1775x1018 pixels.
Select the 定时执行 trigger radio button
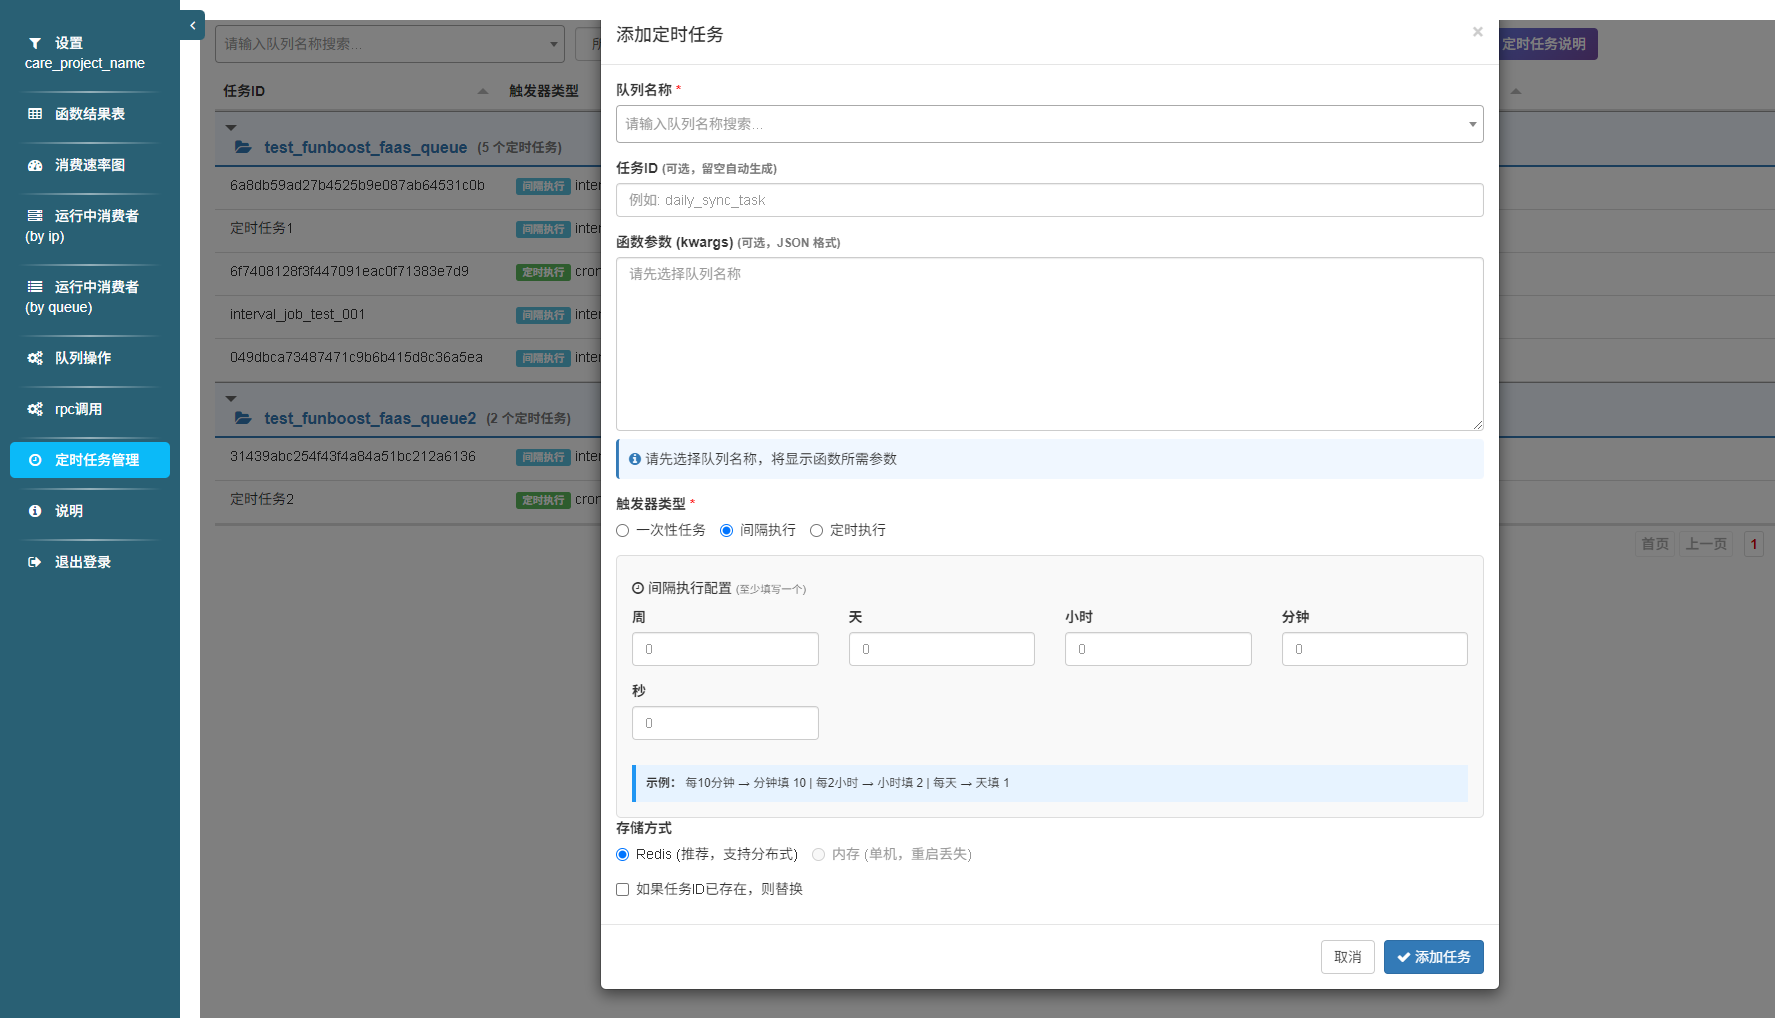click(817, 531)
